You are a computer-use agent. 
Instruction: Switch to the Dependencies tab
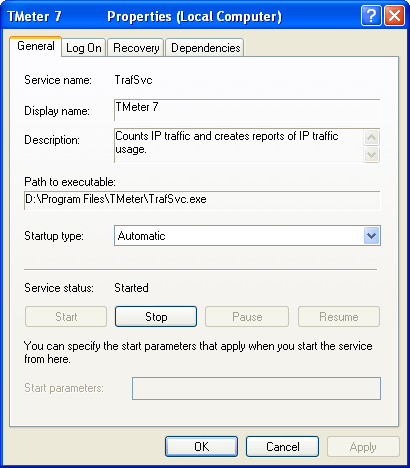click(205, 48)
